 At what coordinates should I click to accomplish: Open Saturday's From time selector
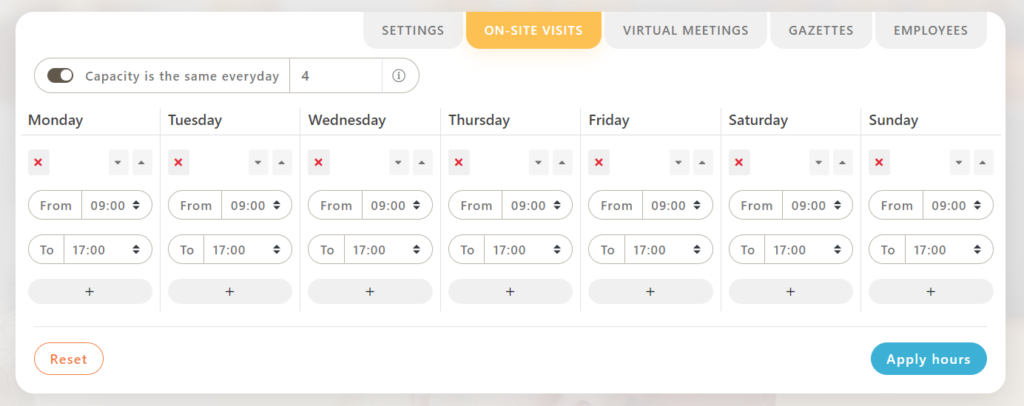(817, 206)
